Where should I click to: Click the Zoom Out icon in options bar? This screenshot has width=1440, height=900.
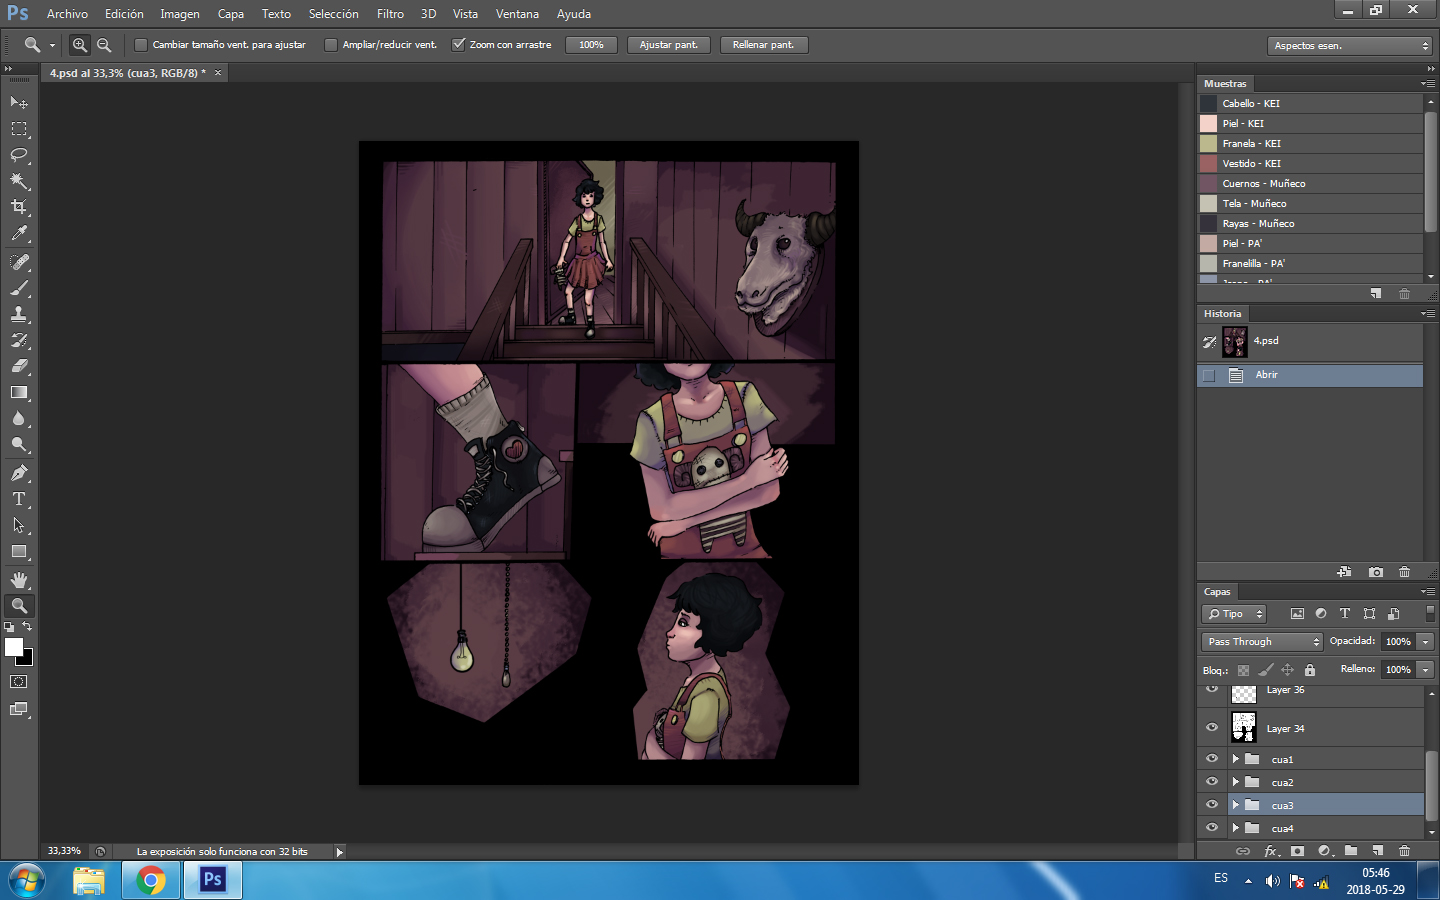pos(104,45)
